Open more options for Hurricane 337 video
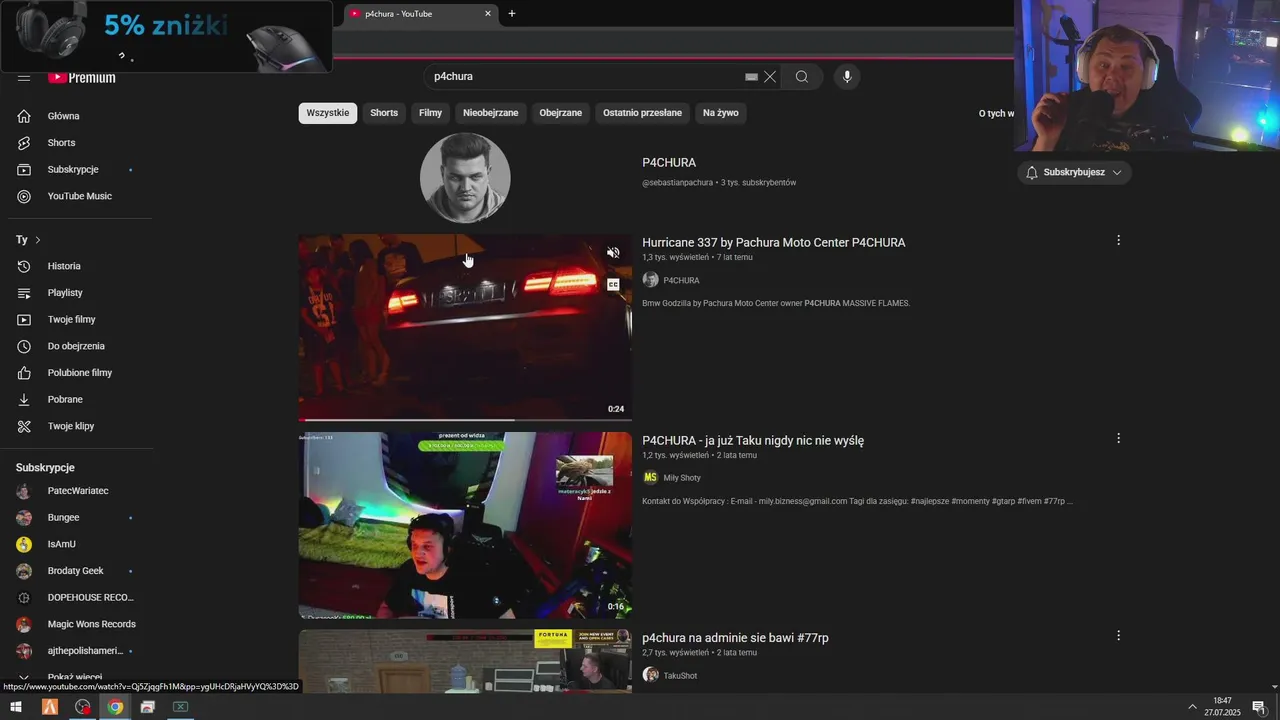Image resolution: width=1280 pixels, height=720 pixels. (x=1118, y=240)
